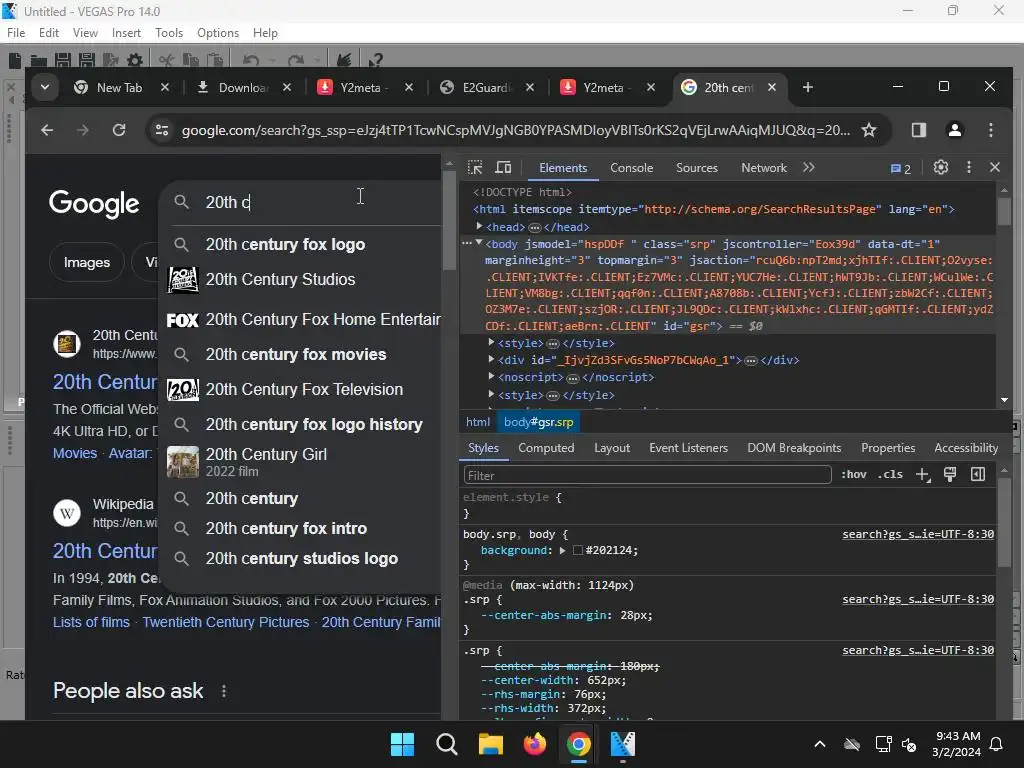Open the Computed styles tab
This screenshot has width=1024, height=768.
(x=546, y=448)
